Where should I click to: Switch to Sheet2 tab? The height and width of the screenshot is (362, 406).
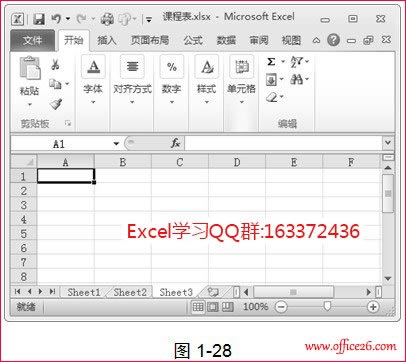click(x=130, y=292)
